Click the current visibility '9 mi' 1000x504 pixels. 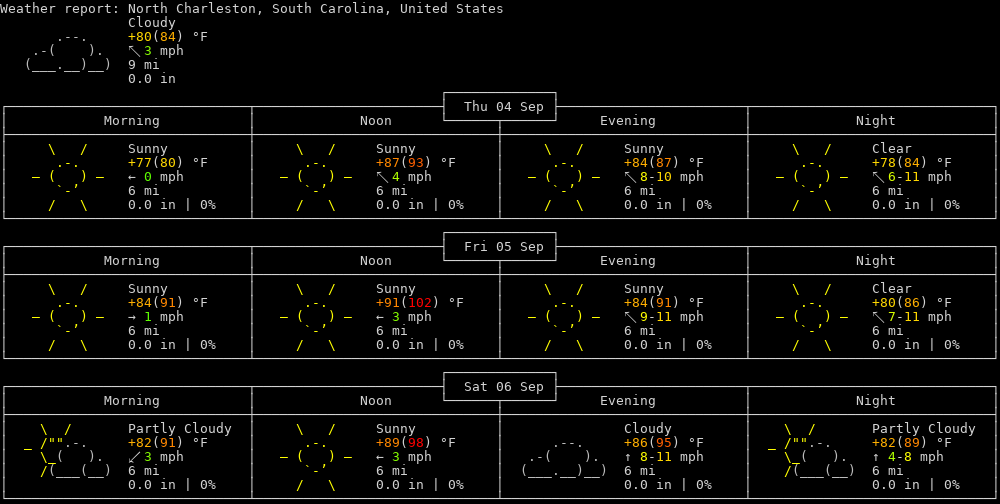[143, 64]
